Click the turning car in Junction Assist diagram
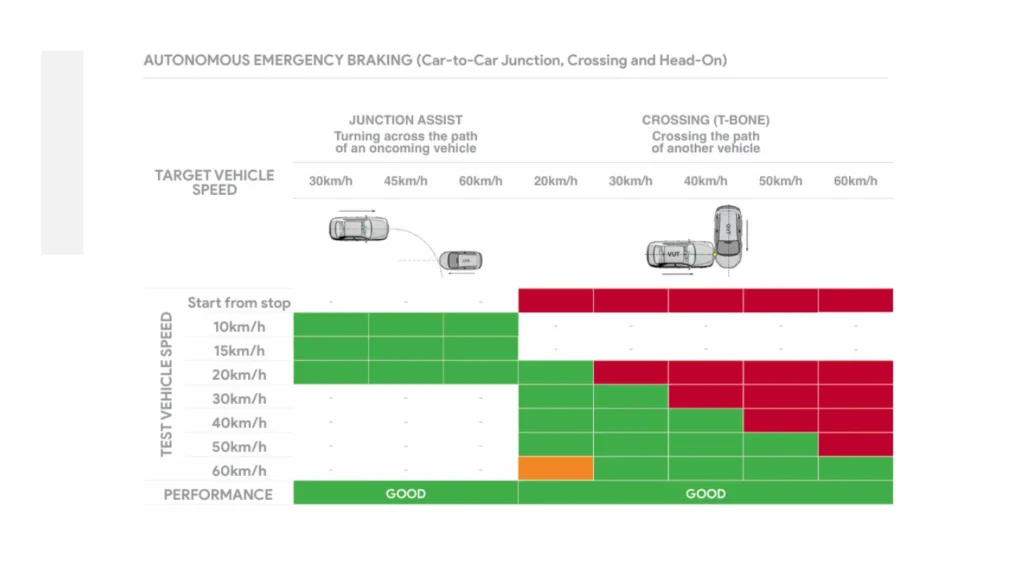Viewport: 1024px width, 576px height. (x=353, y=228)
